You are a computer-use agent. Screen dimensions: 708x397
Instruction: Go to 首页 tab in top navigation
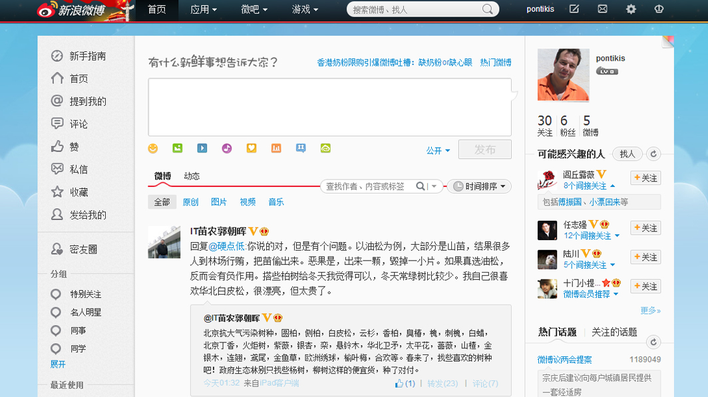(x=157, y=9)
